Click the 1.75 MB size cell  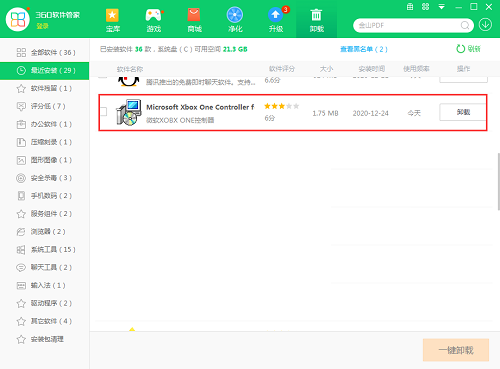[325, 113]
